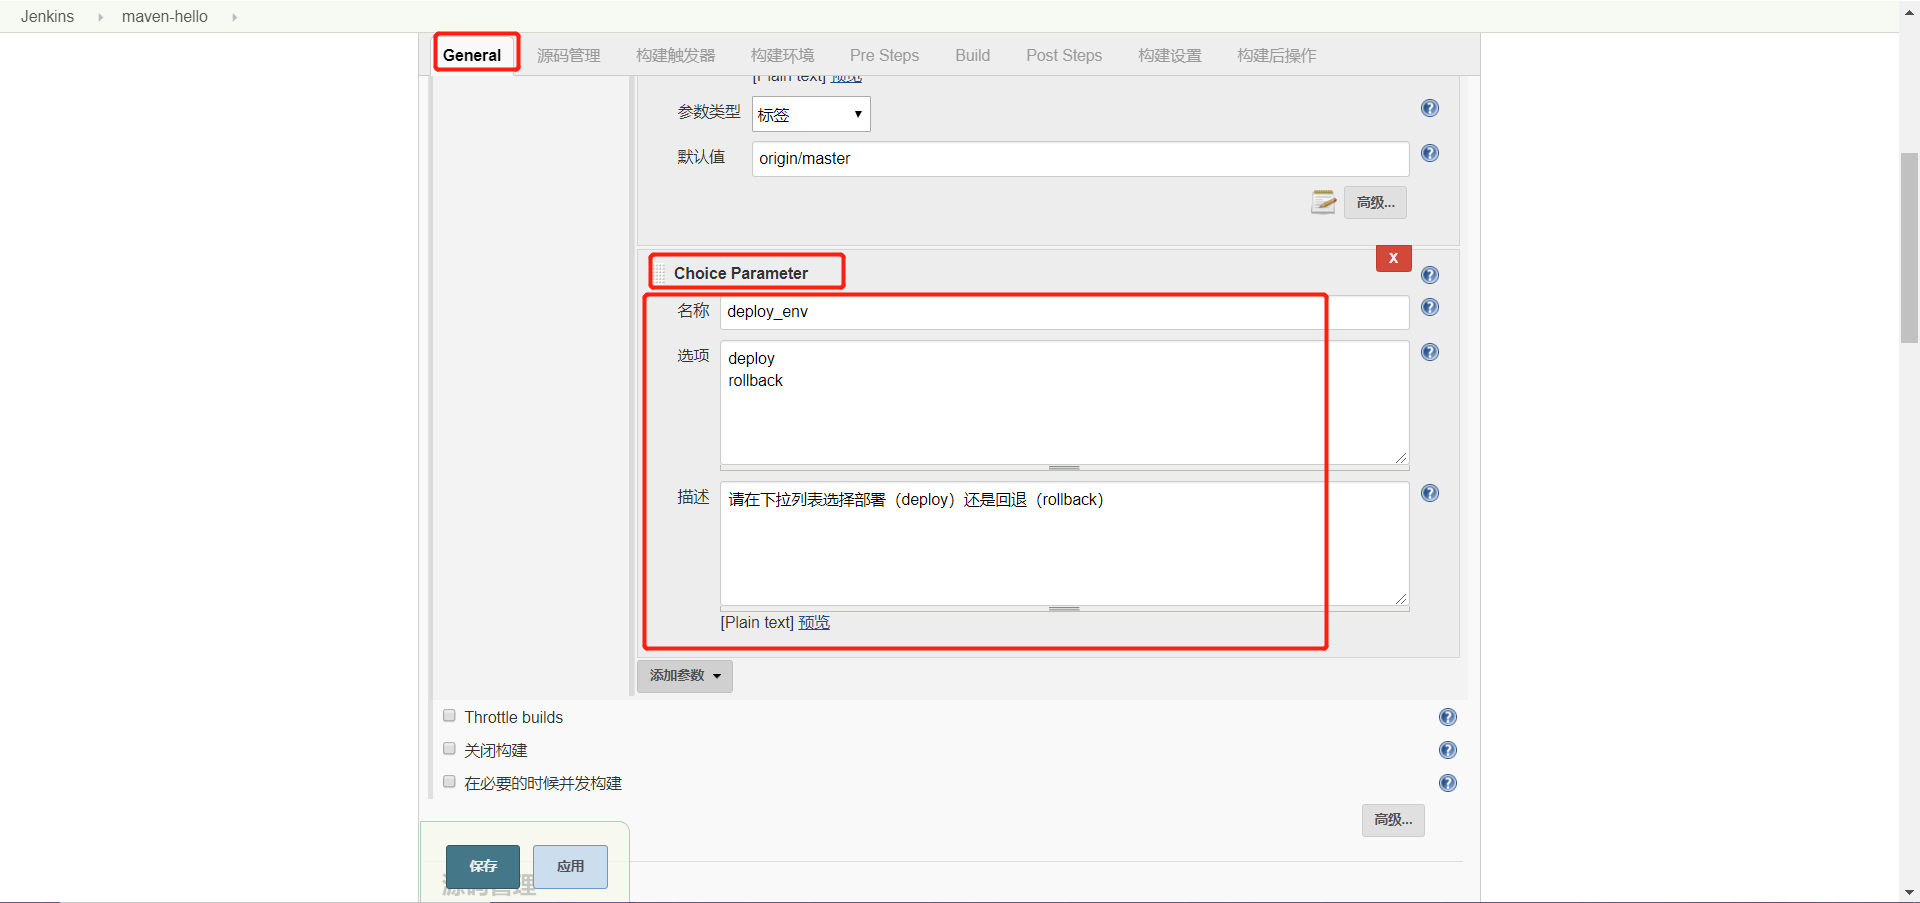This screenshot has width=1920, height=903.
Task: Check 在必要的时候并发构建 checkbox
Action: pos(449,782)
